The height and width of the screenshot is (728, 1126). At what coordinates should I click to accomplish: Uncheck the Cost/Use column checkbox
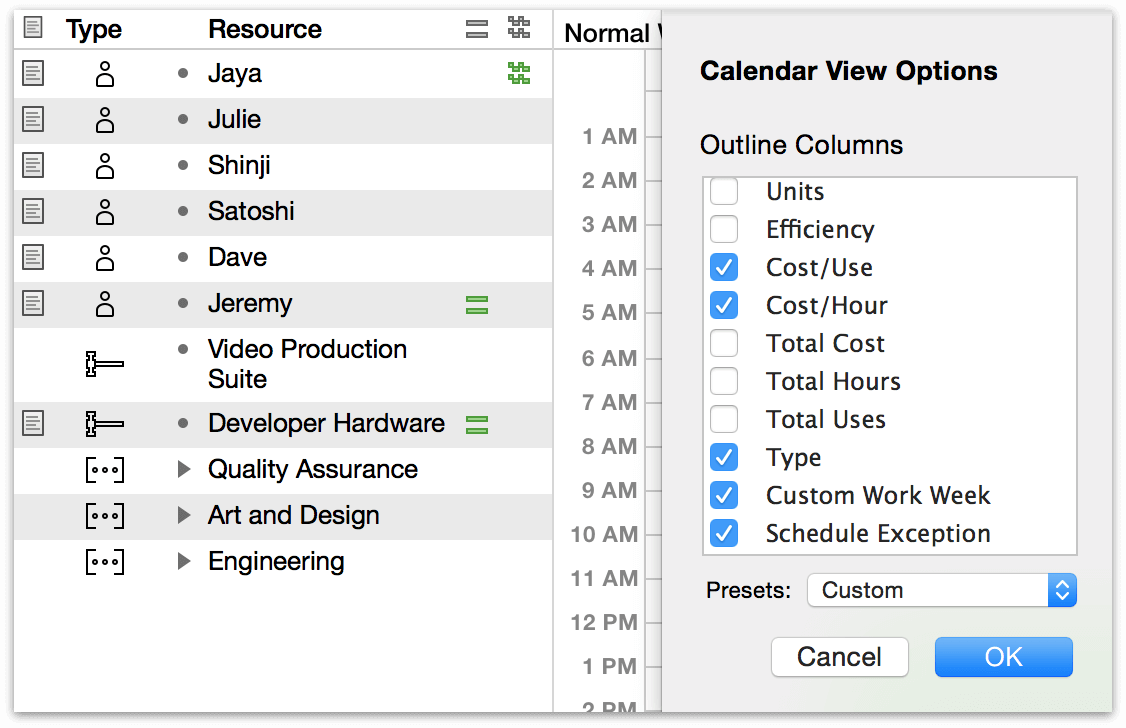[724, 268]
